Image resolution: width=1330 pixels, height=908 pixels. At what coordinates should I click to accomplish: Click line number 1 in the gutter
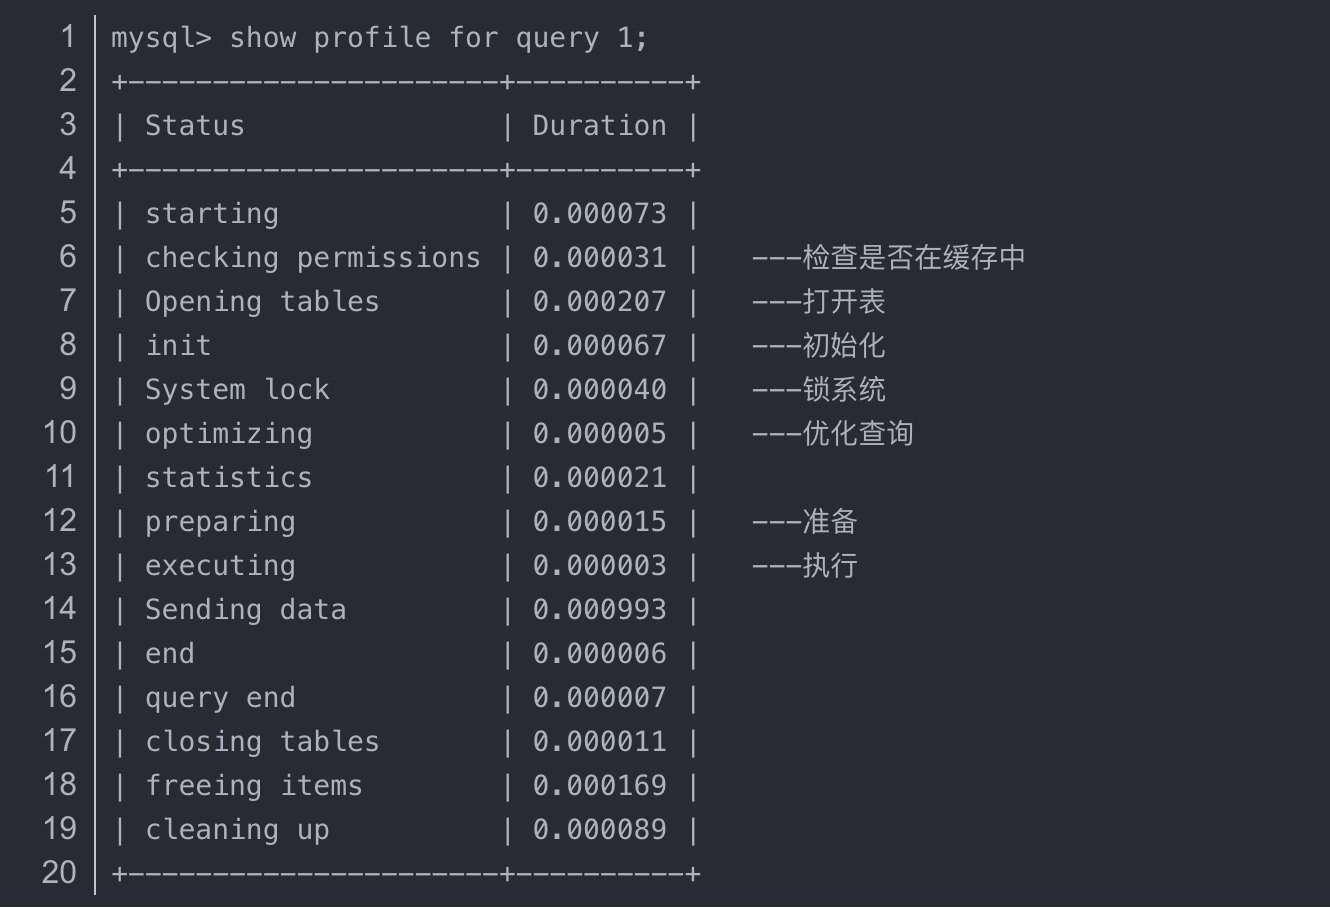[x=67, y=37]
